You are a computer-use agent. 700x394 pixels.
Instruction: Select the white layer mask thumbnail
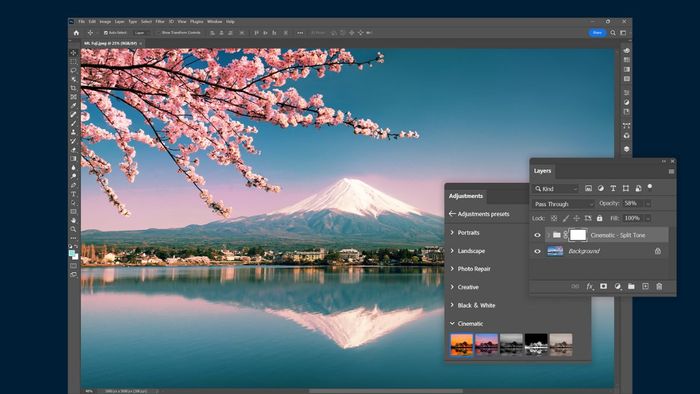[x=578, y=235]
